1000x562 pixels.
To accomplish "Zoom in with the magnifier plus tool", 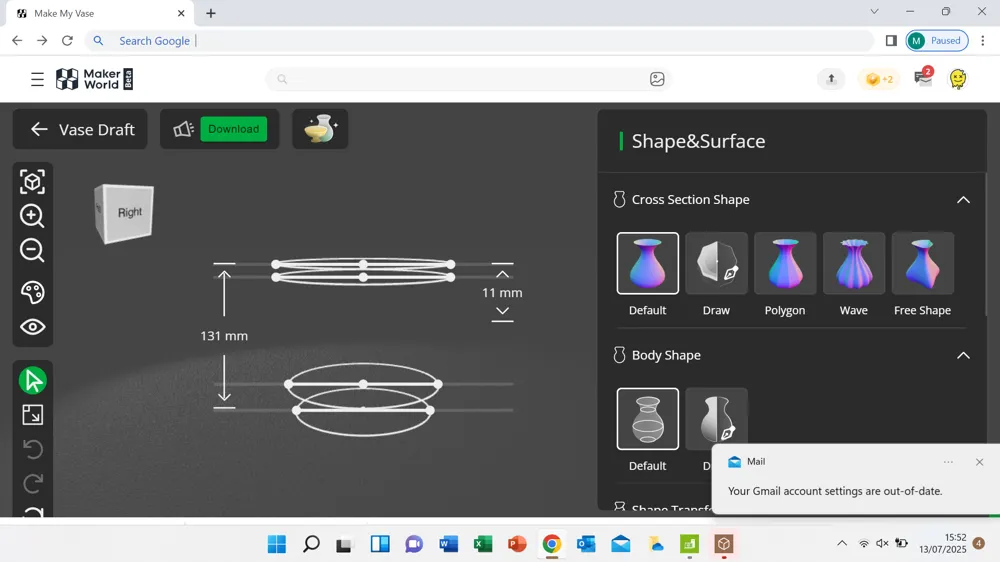I will tap(32, 216).
